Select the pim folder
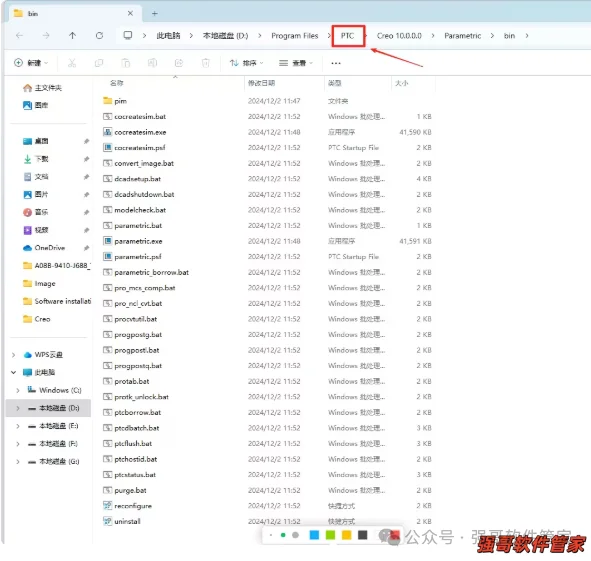Viewport: 591px width, 561px height. pos(115,101)
